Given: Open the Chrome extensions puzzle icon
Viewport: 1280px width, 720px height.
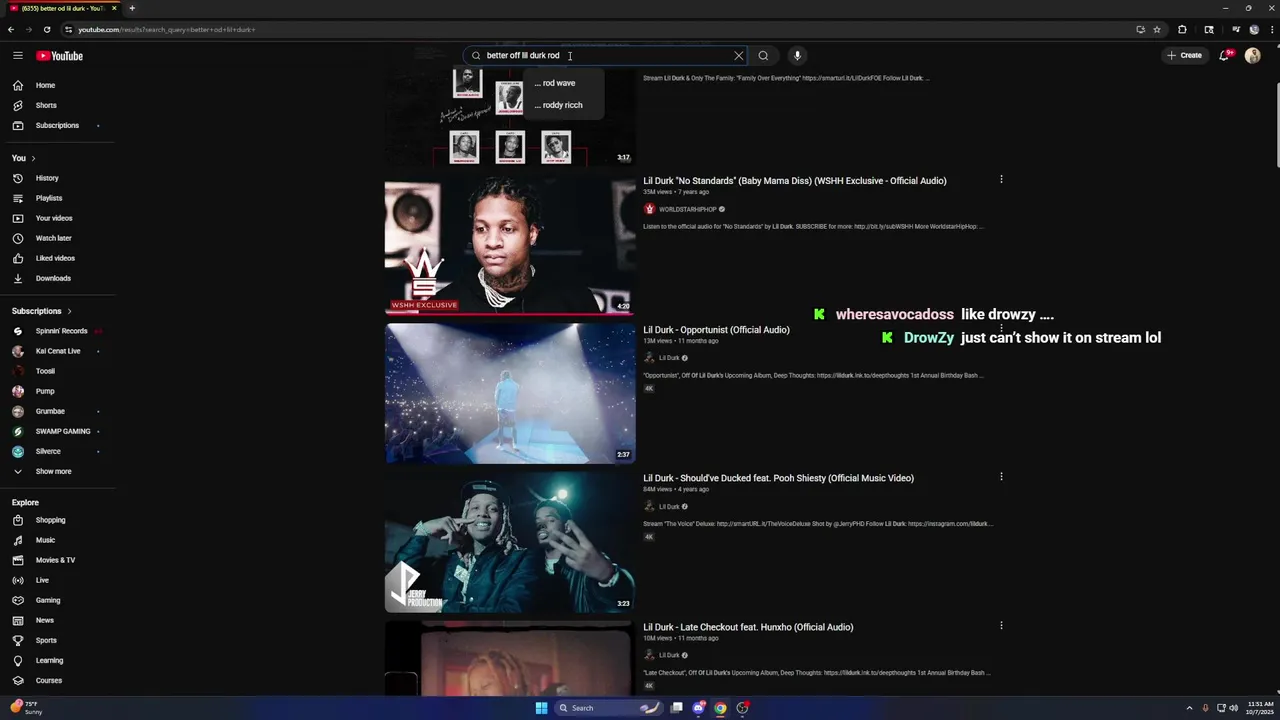Looking at the screenshot, I should point(1182,29).
